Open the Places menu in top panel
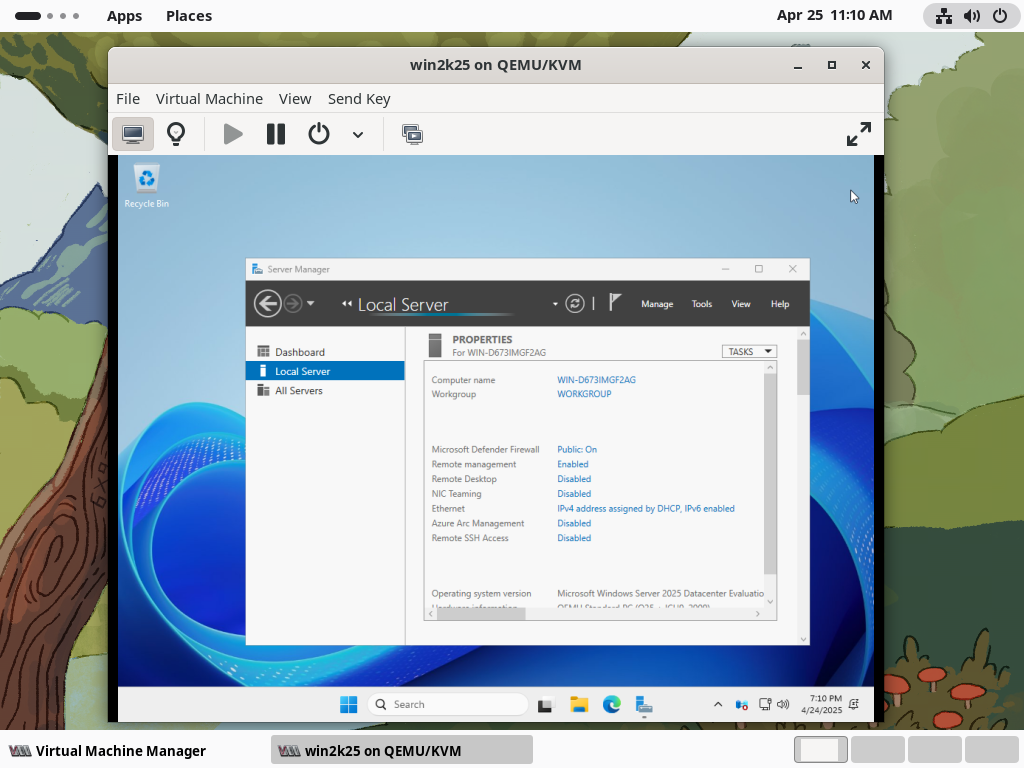Image resolution: width=1024 pixels, height=768 pixels. click(x=189, y=16)
